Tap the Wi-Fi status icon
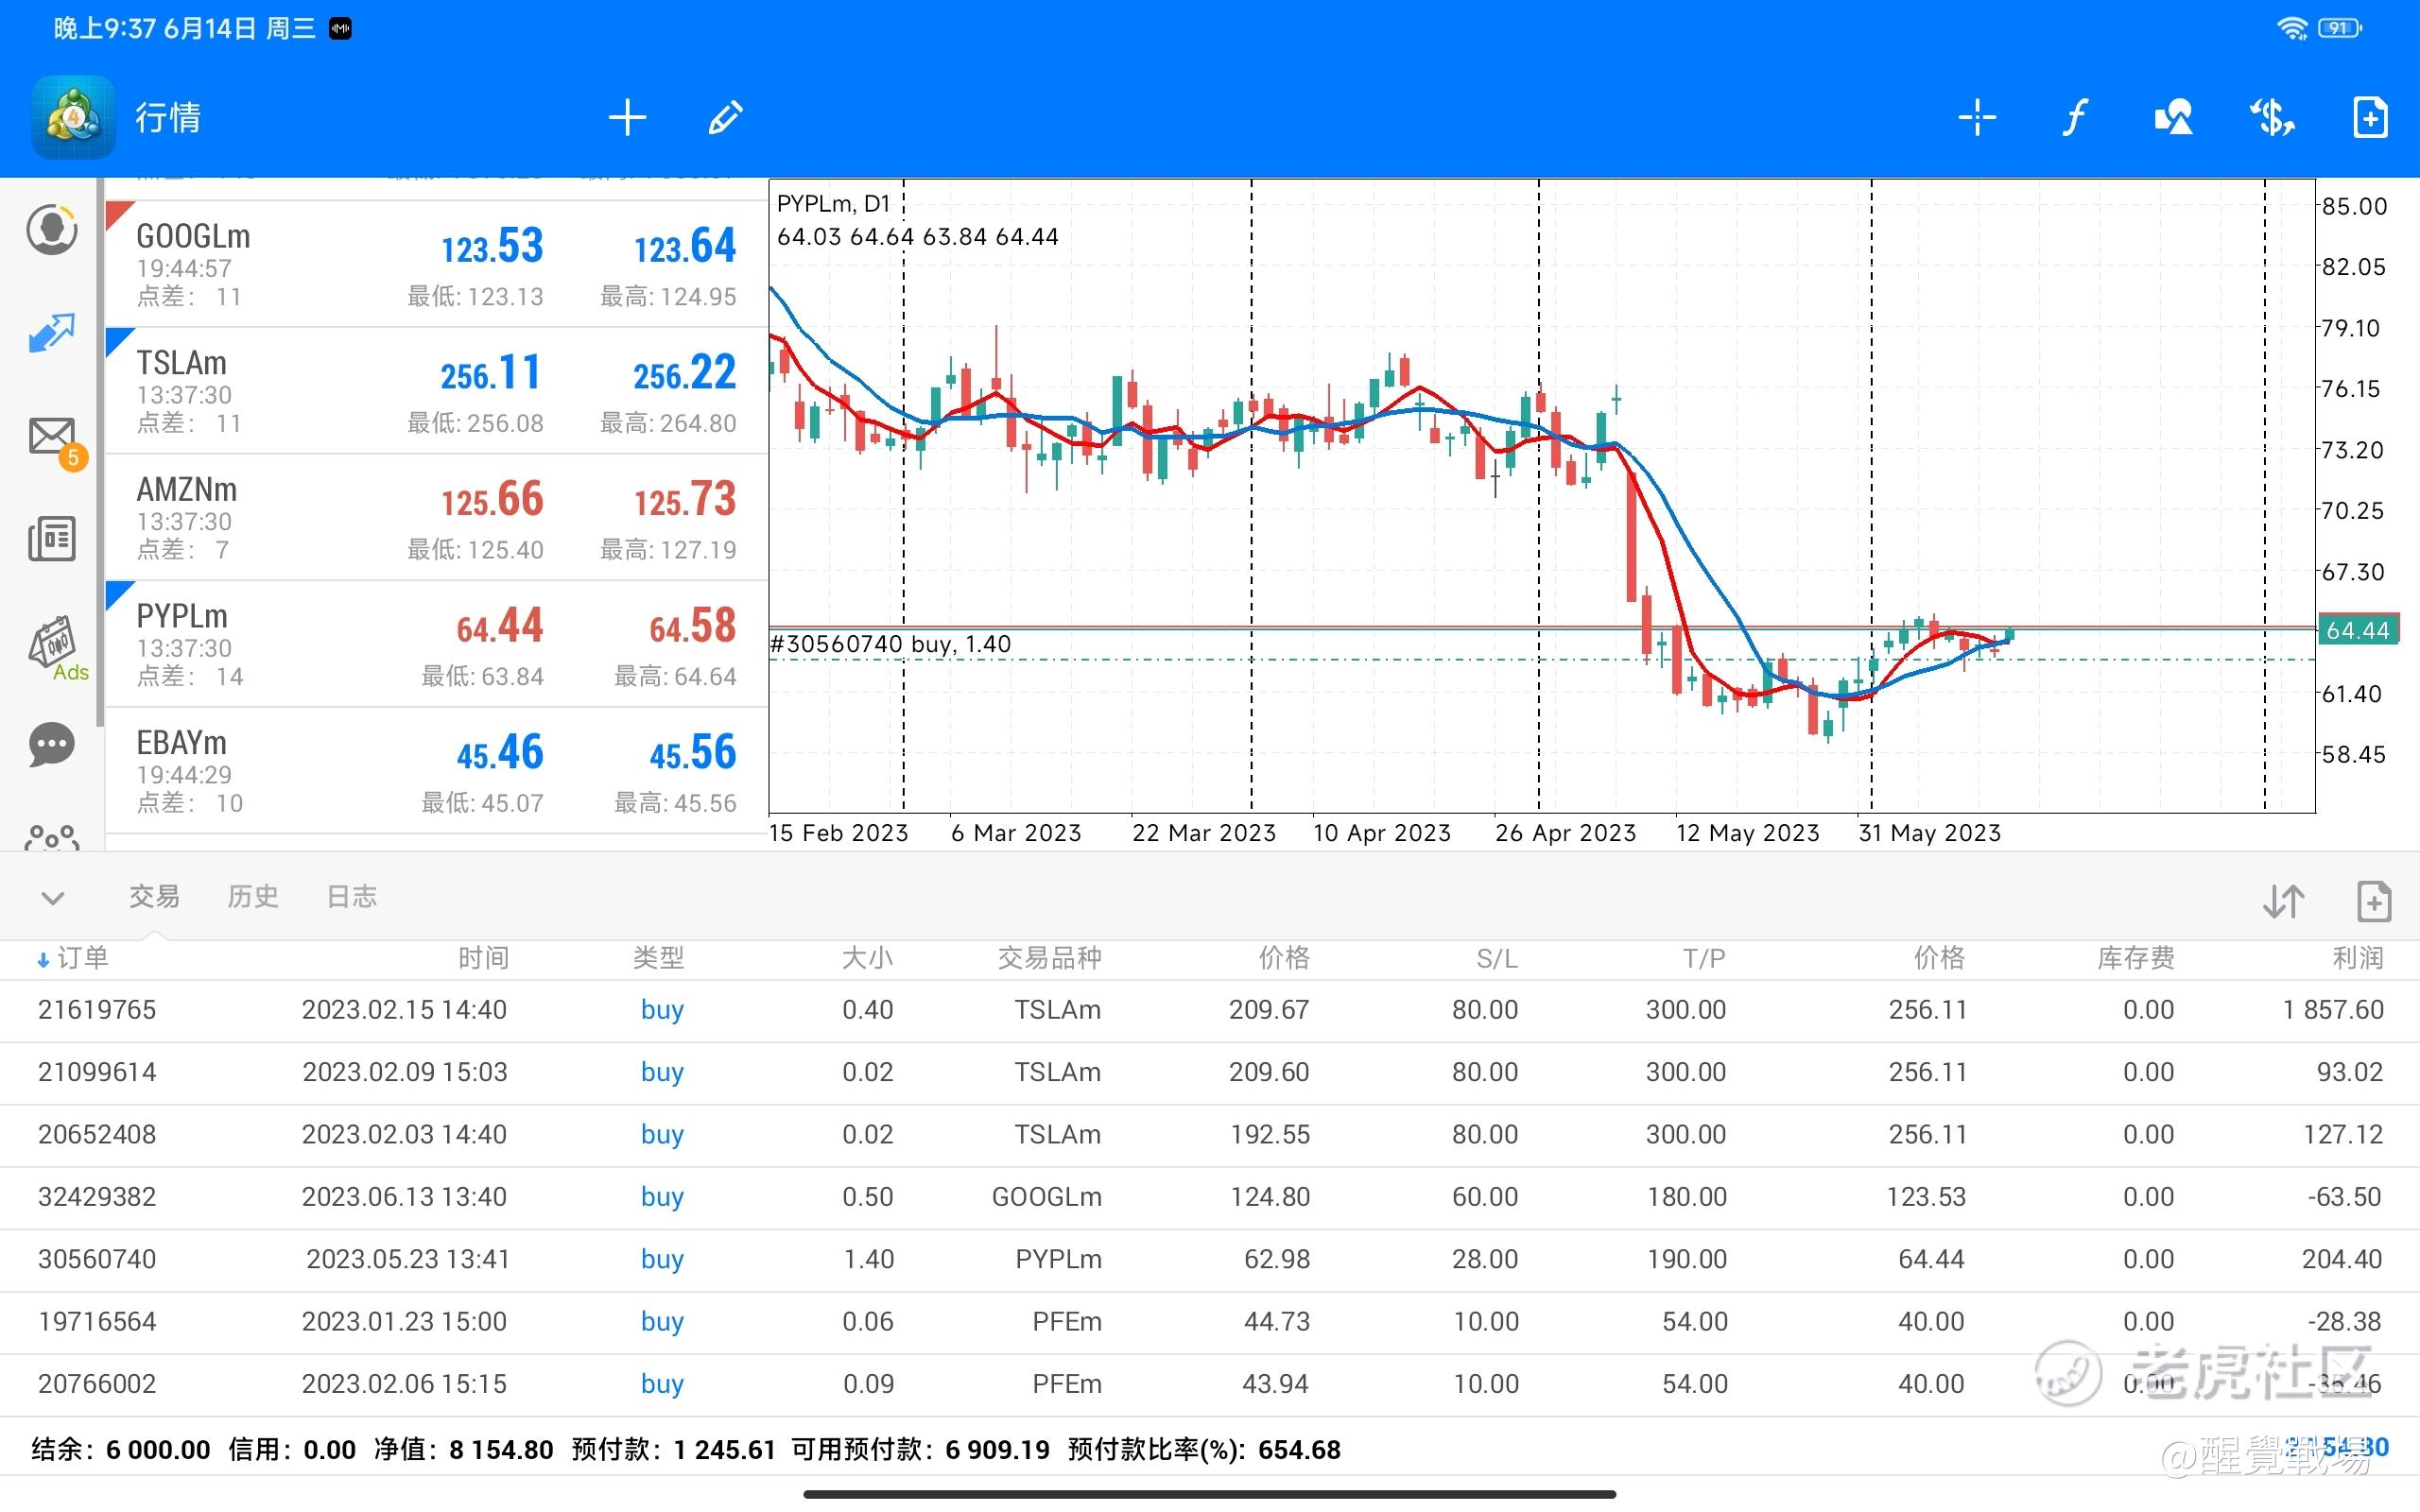 2292,28
